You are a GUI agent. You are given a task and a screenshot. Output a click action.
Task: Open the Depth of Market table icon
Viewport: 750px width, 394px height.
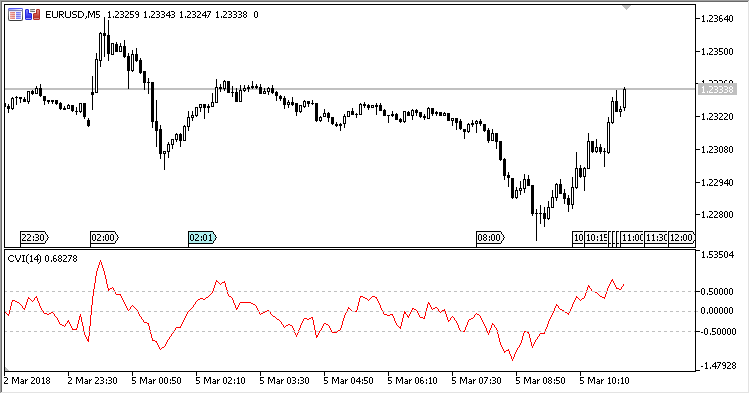coord(15,15)
